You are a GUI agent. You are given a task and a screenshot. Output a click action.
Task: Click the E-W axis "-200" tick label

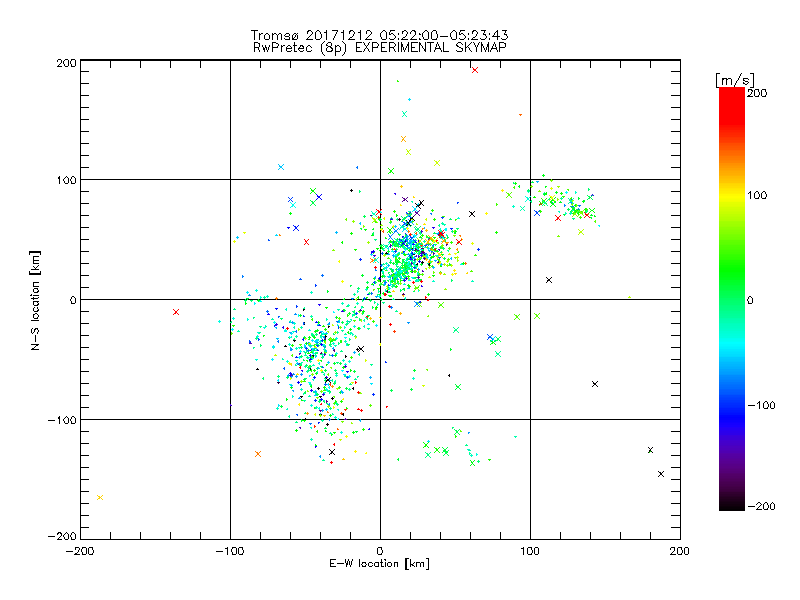[x=80, y=551]
